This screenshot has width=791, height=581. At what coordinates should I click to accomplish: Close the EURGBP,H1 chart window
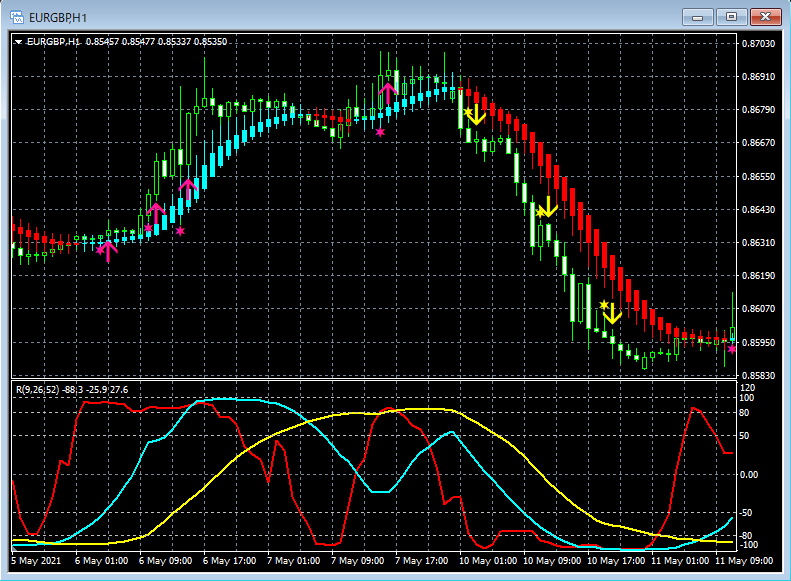[766, 17]
